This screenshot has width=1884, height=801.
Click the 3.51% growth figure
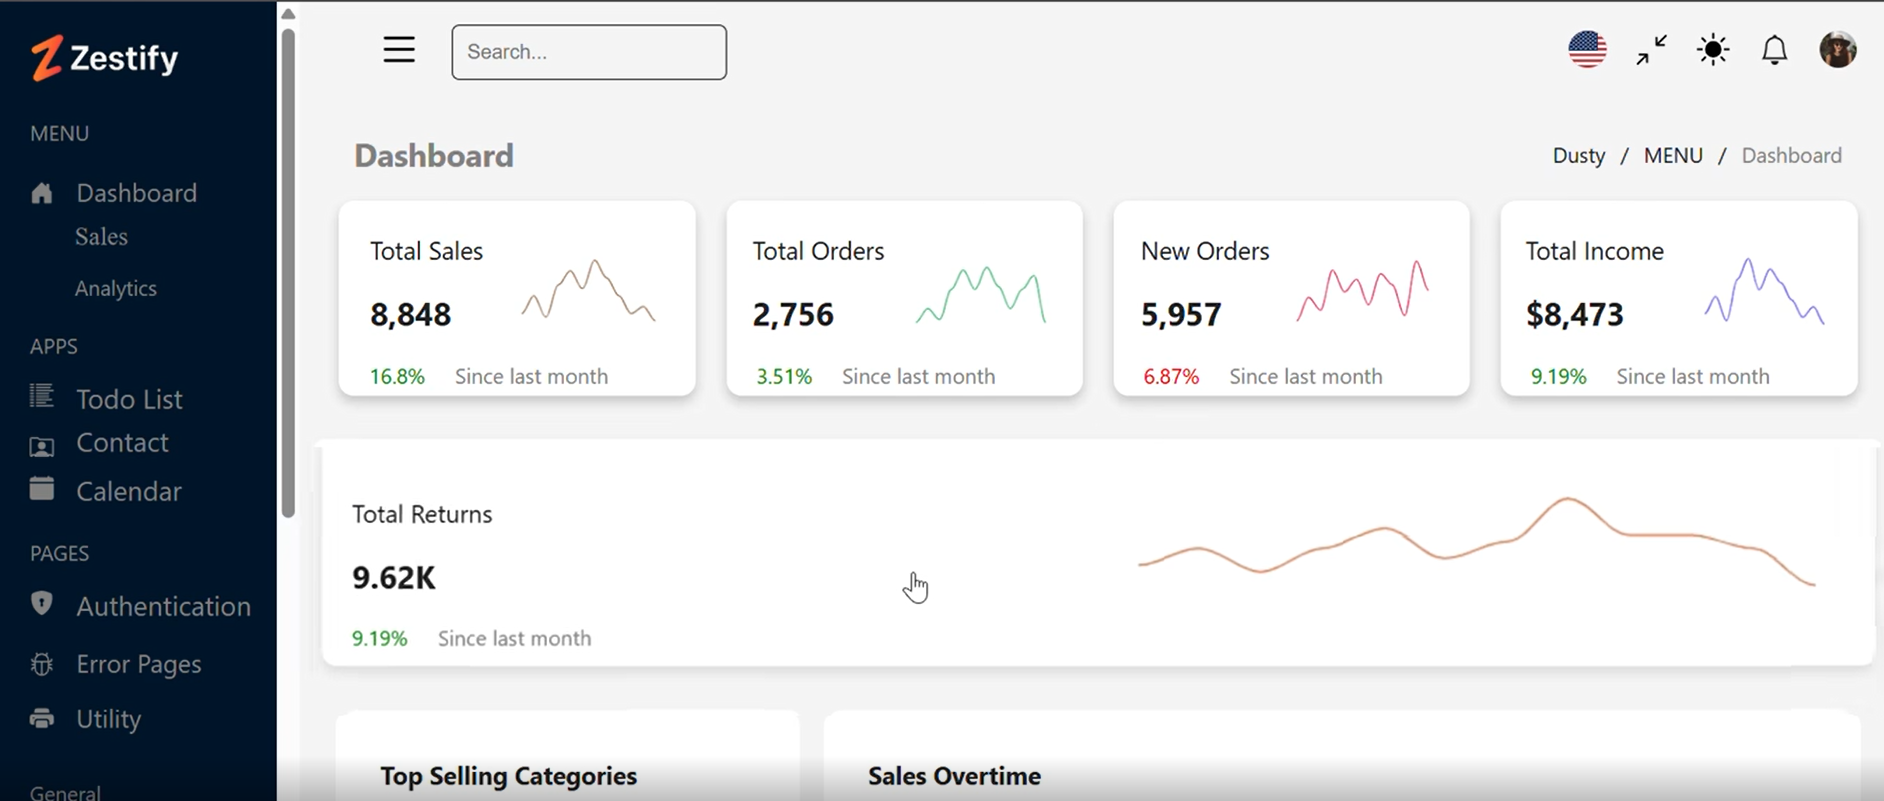point(784,377)
